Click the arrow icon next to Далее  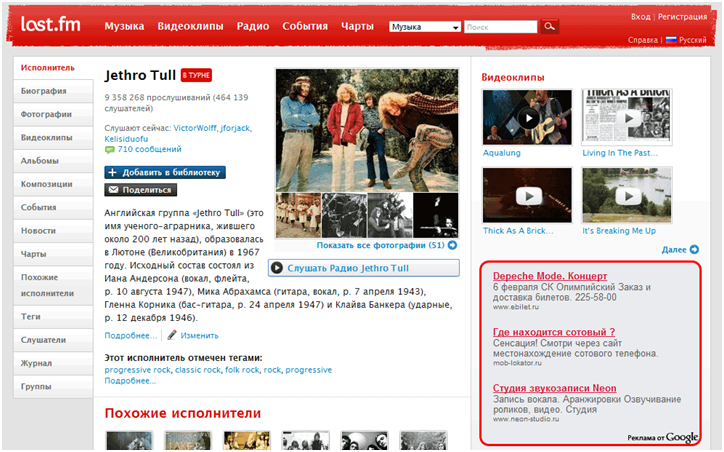(694, 249)
